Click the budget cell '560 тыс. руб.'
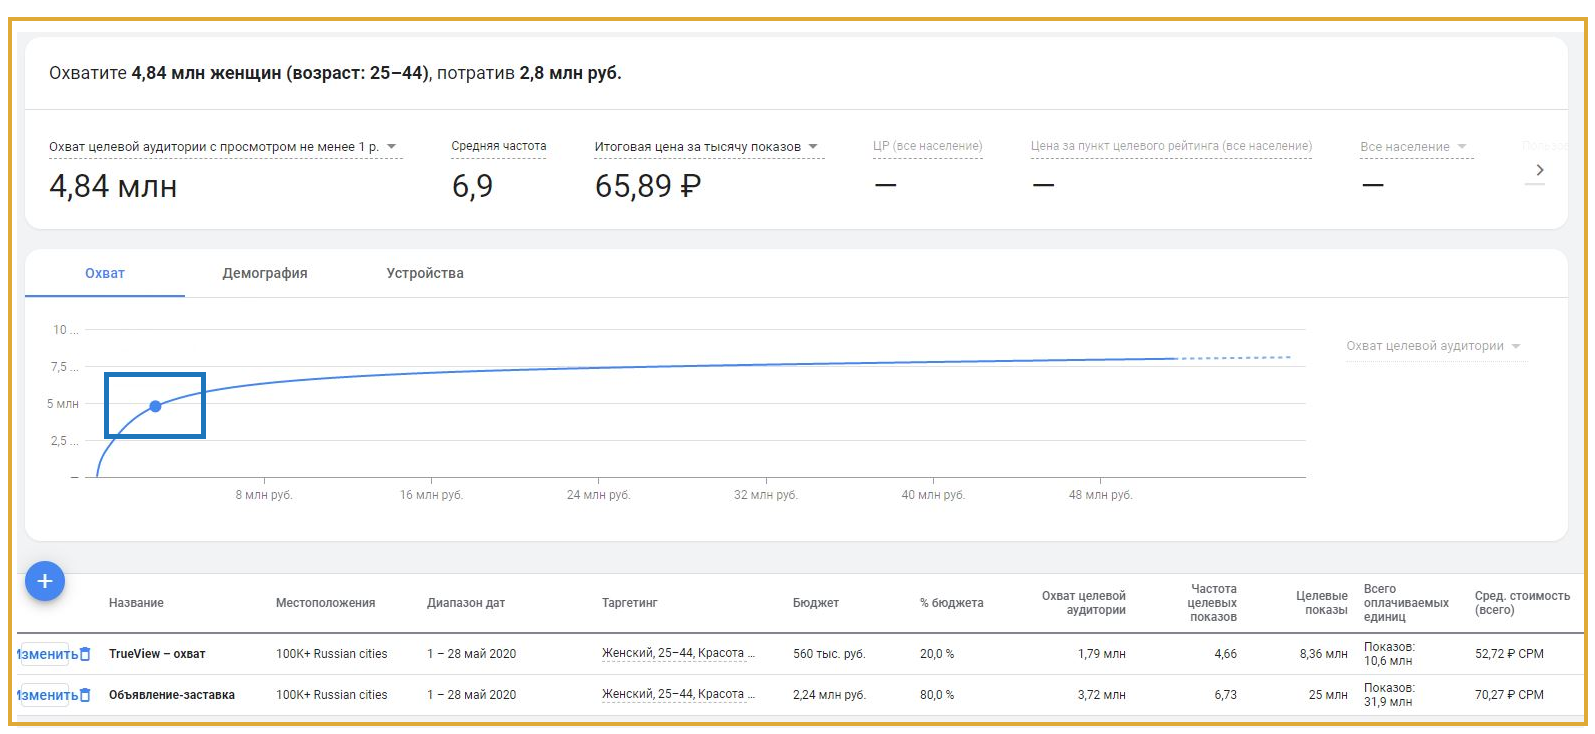 point(829,654)
